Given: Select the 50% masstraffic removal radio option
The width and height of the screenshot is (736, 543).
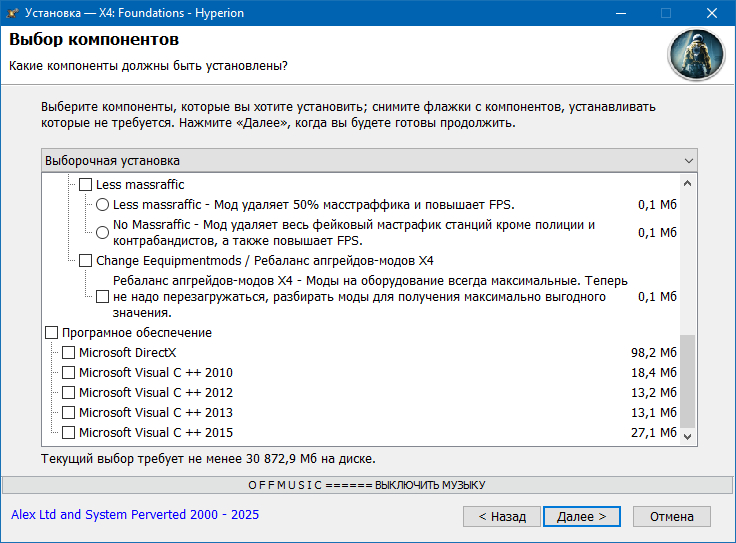Looking at the screenshot, I should coord(102,205).
